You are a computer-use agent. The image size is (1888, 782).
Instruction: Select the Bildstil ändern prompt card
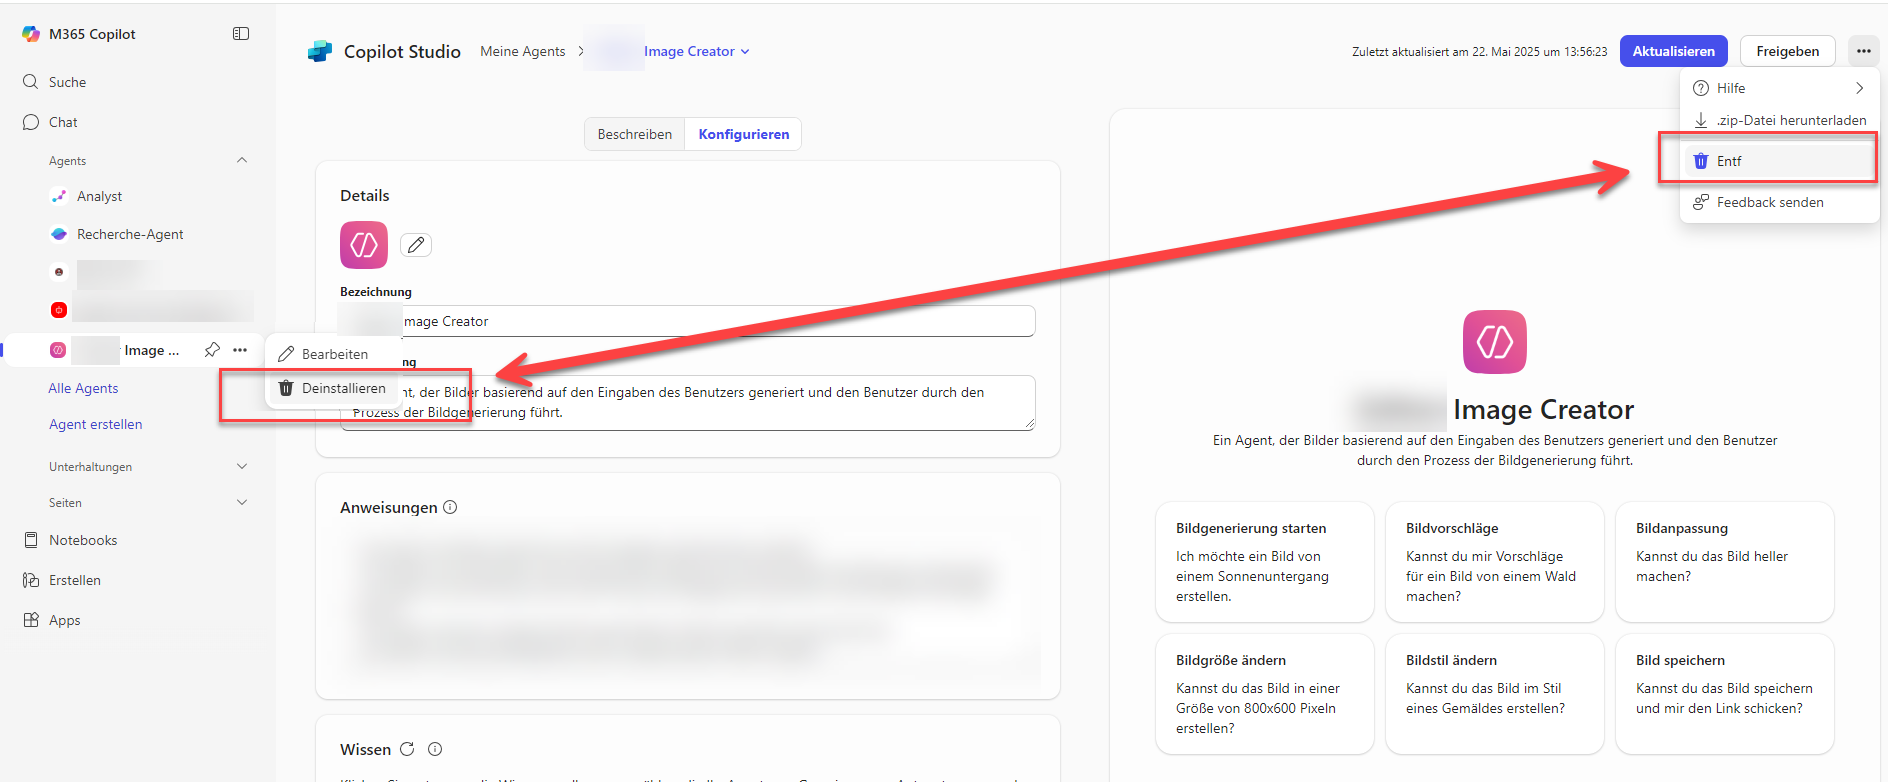[x=1495, y=694]
